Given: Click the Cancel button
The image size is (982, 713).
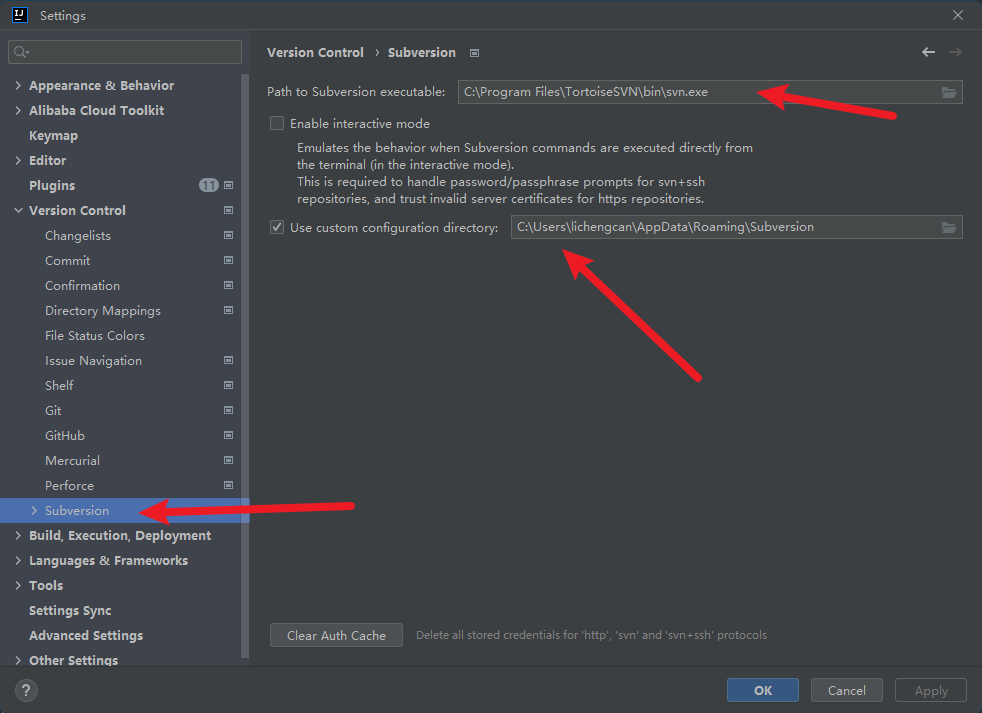Looking at the screenshot, I should click(x=847, y=690).
